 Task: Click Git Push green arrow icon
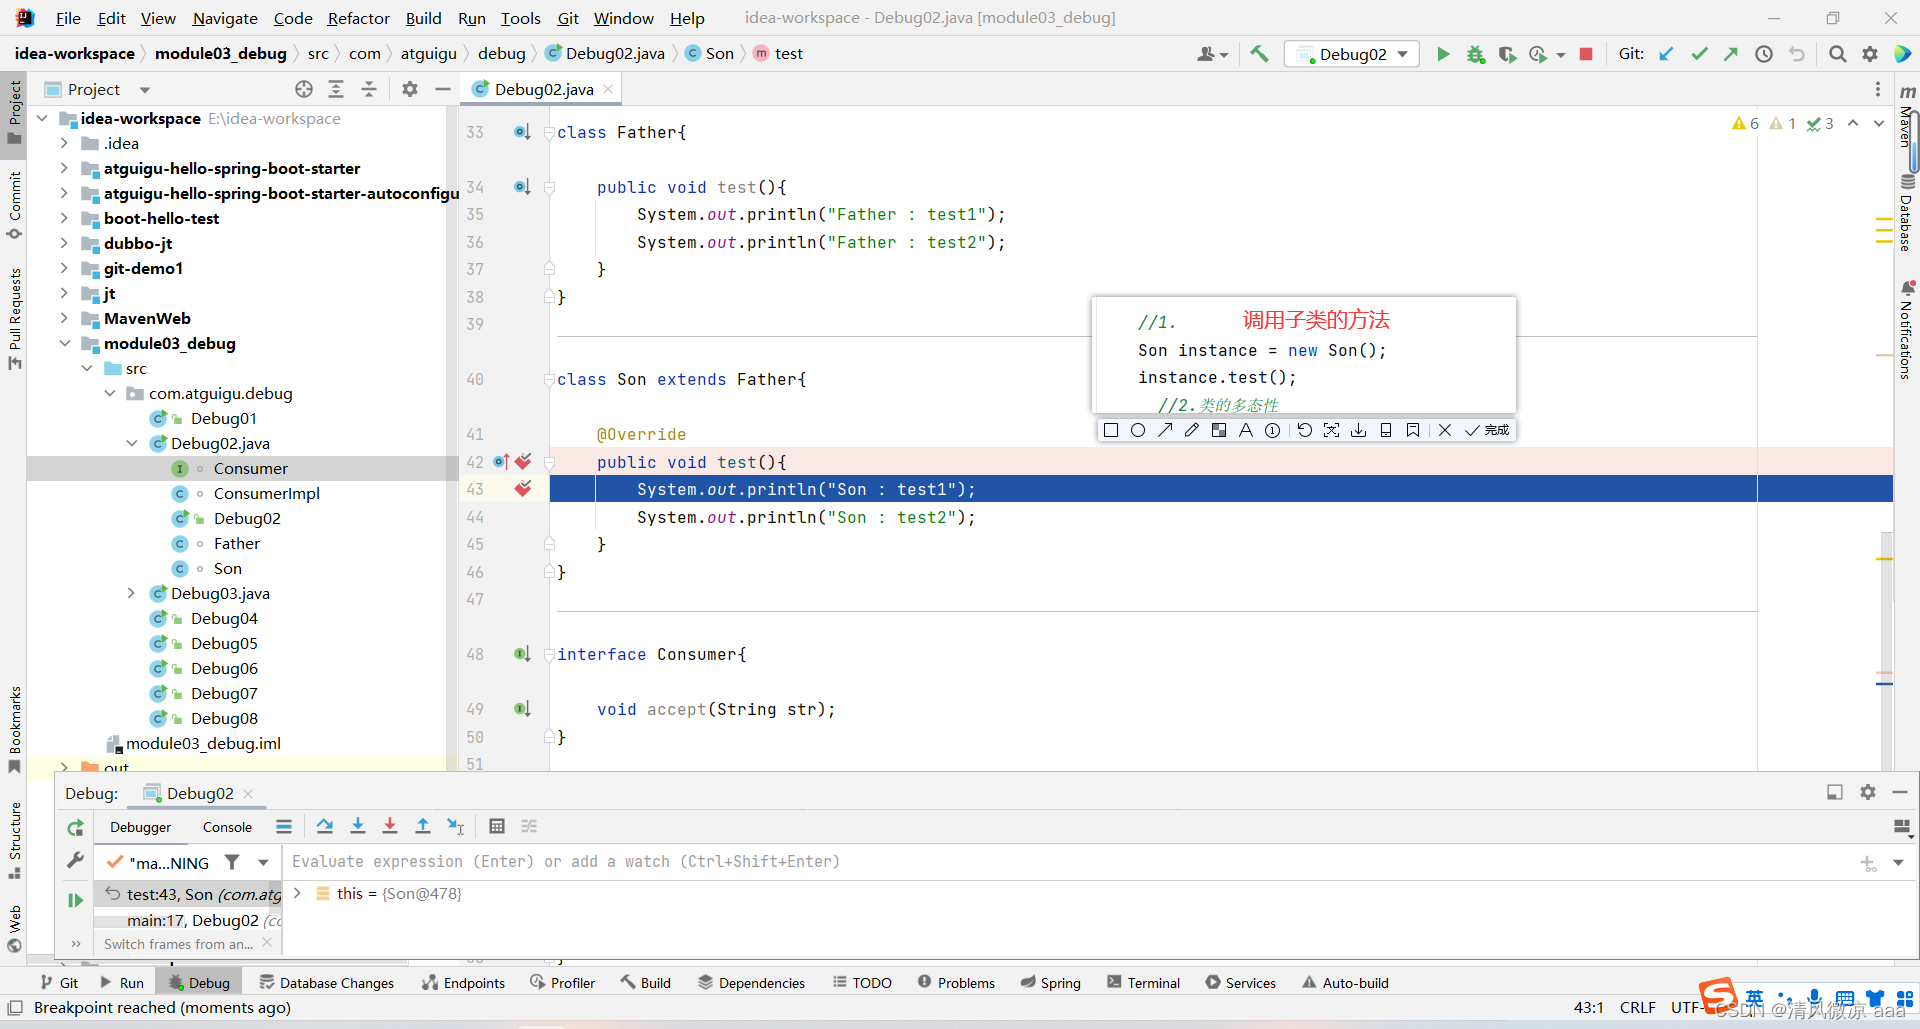[1731, 54]
